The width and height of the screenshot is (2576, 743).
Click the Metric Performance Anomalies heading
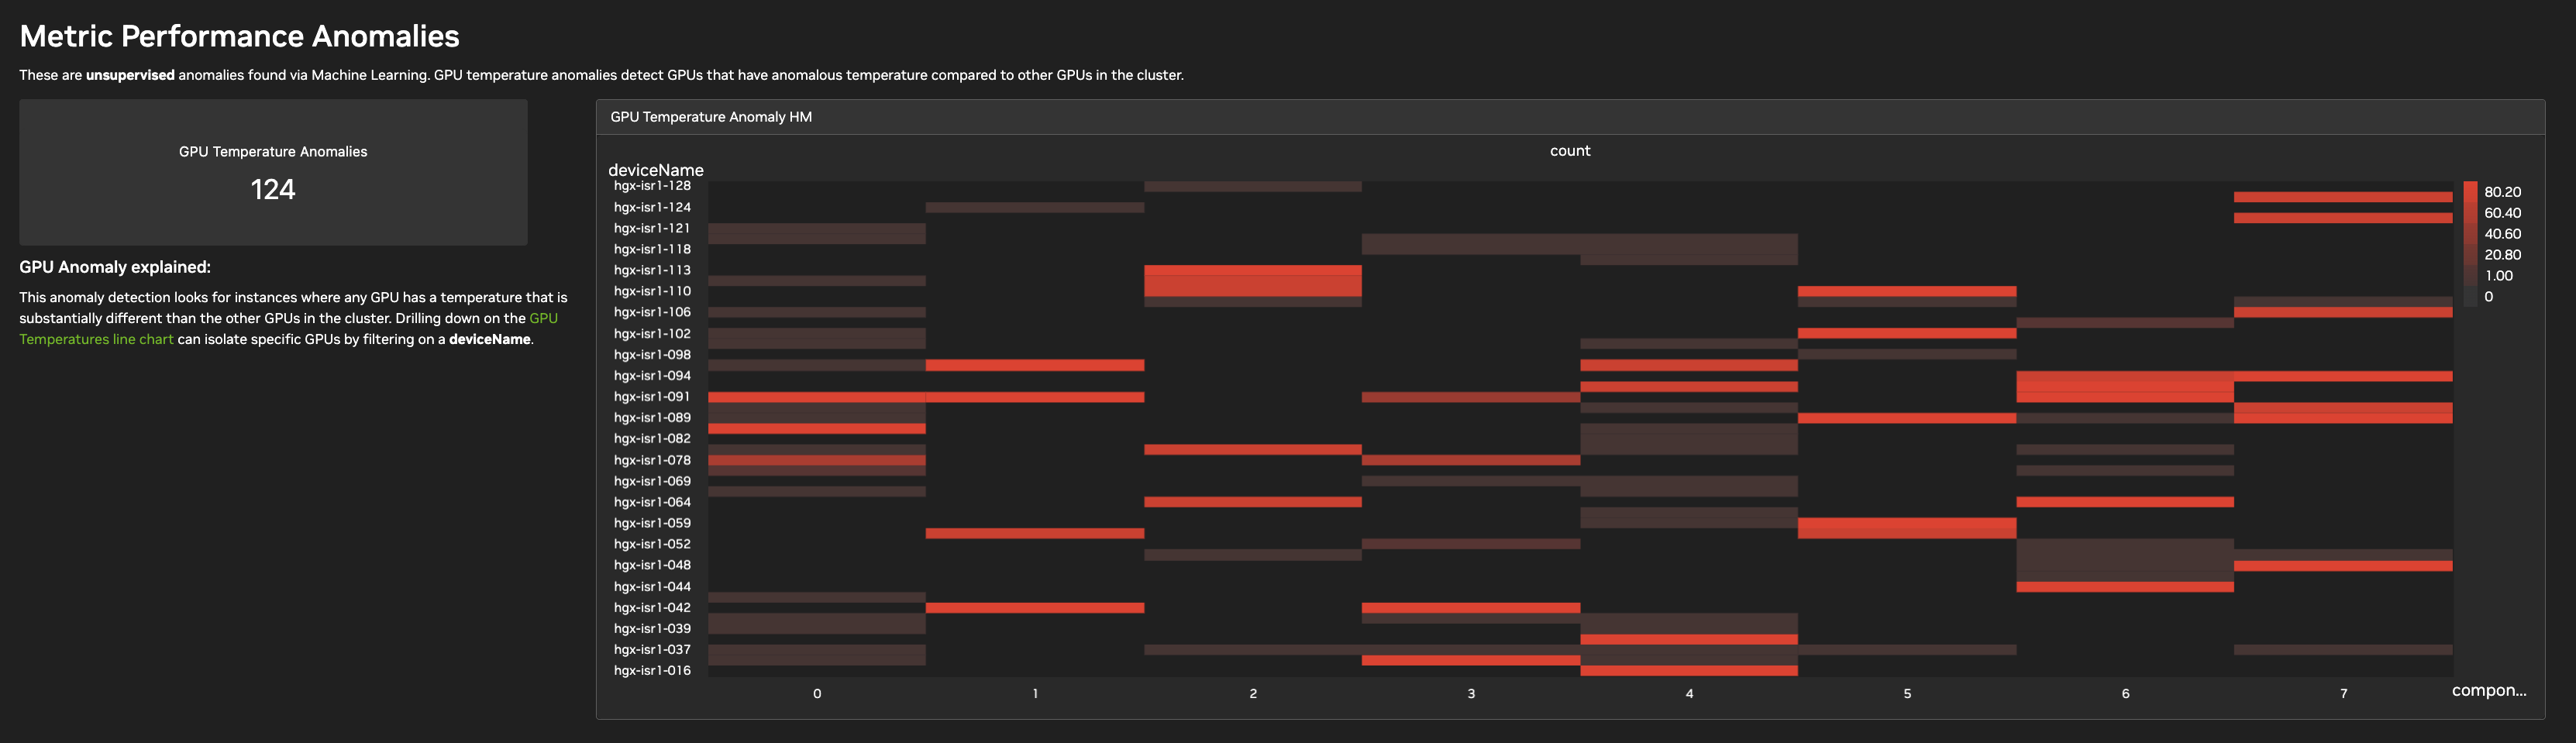[240, 36]
